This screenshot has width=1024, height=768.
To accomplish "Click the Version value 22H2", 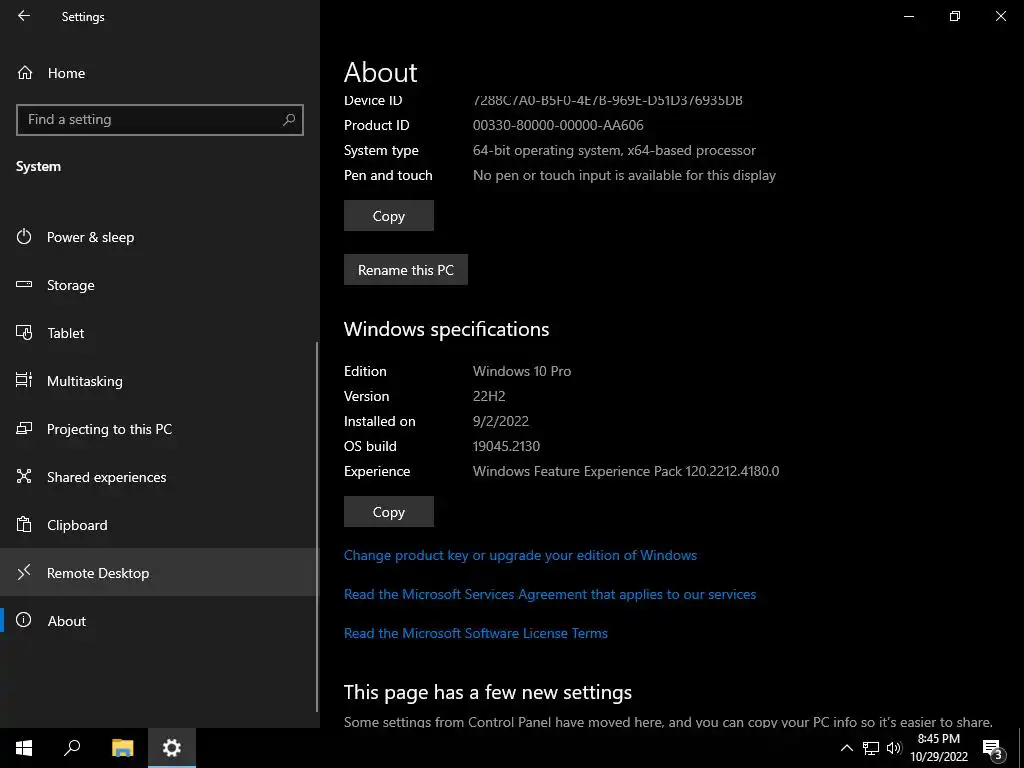I will [489, 396].
